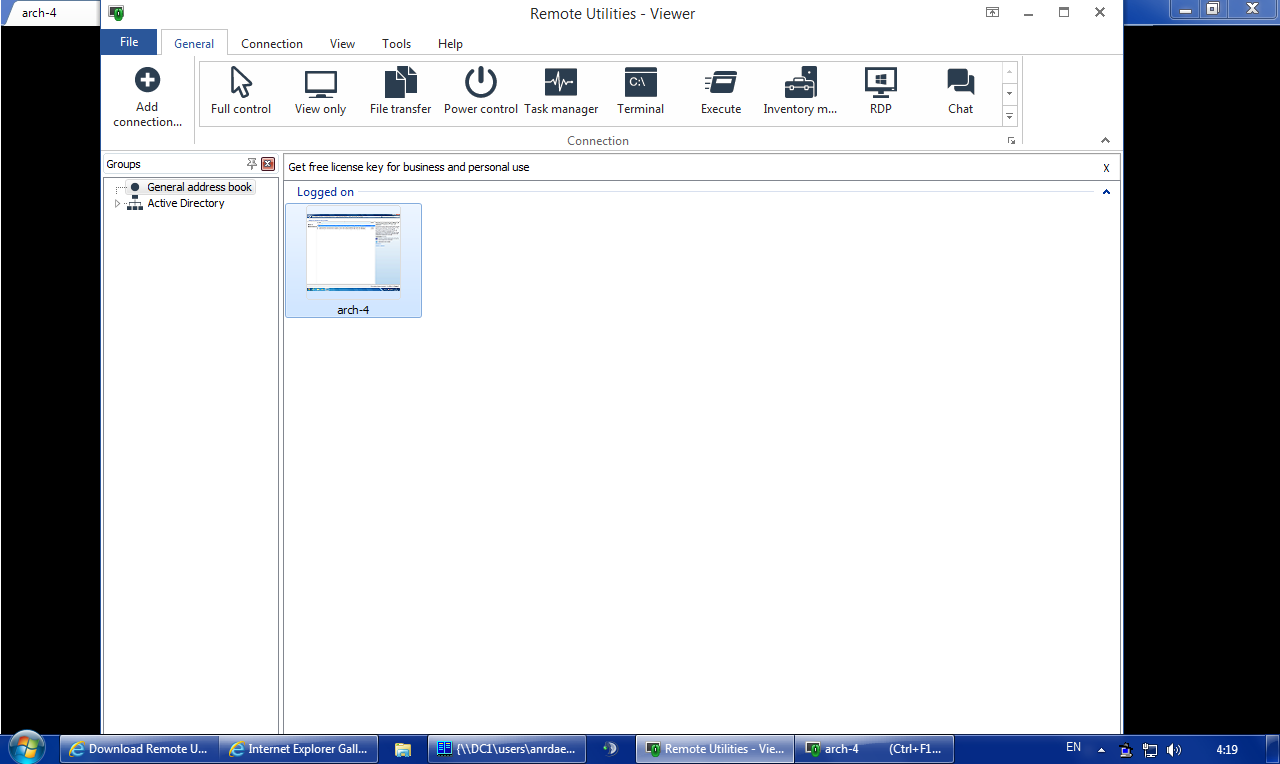Select the Full control connection mode
This screenshot has width=1280, height=764.
241,92
